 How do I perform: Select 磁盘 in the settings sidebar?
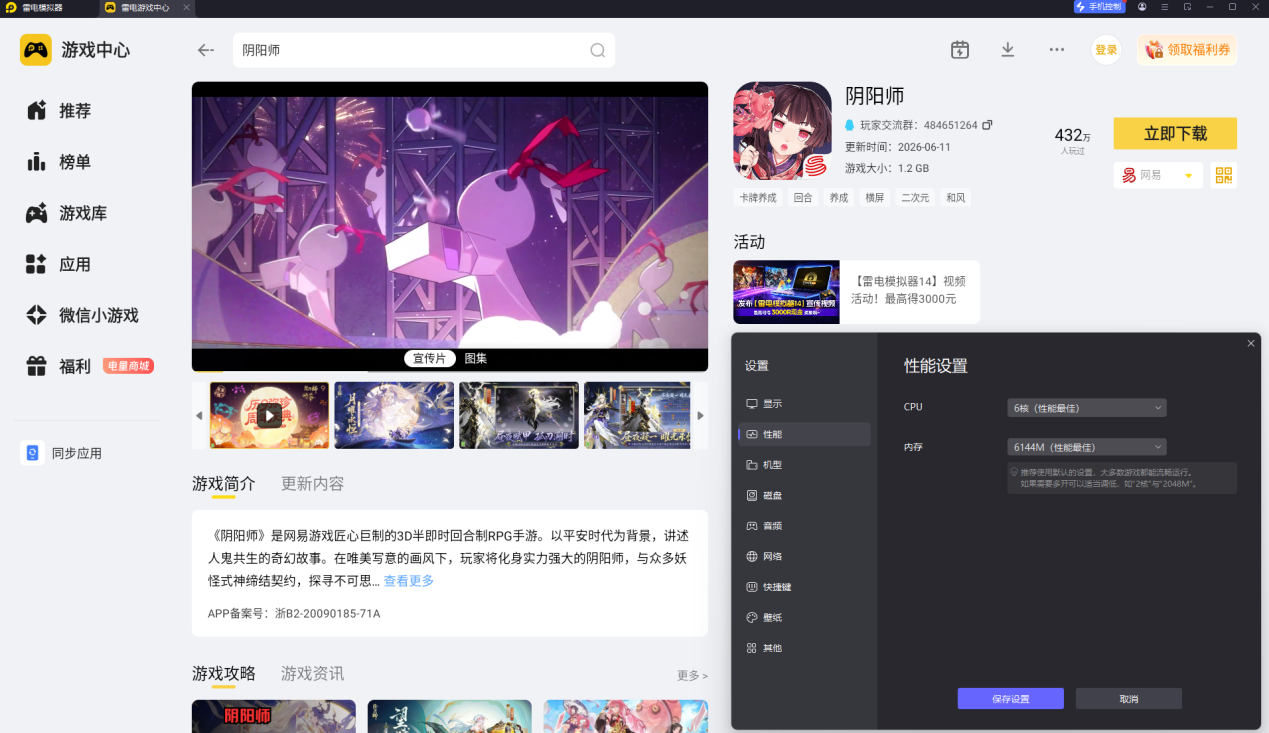[x=804, y=495]
